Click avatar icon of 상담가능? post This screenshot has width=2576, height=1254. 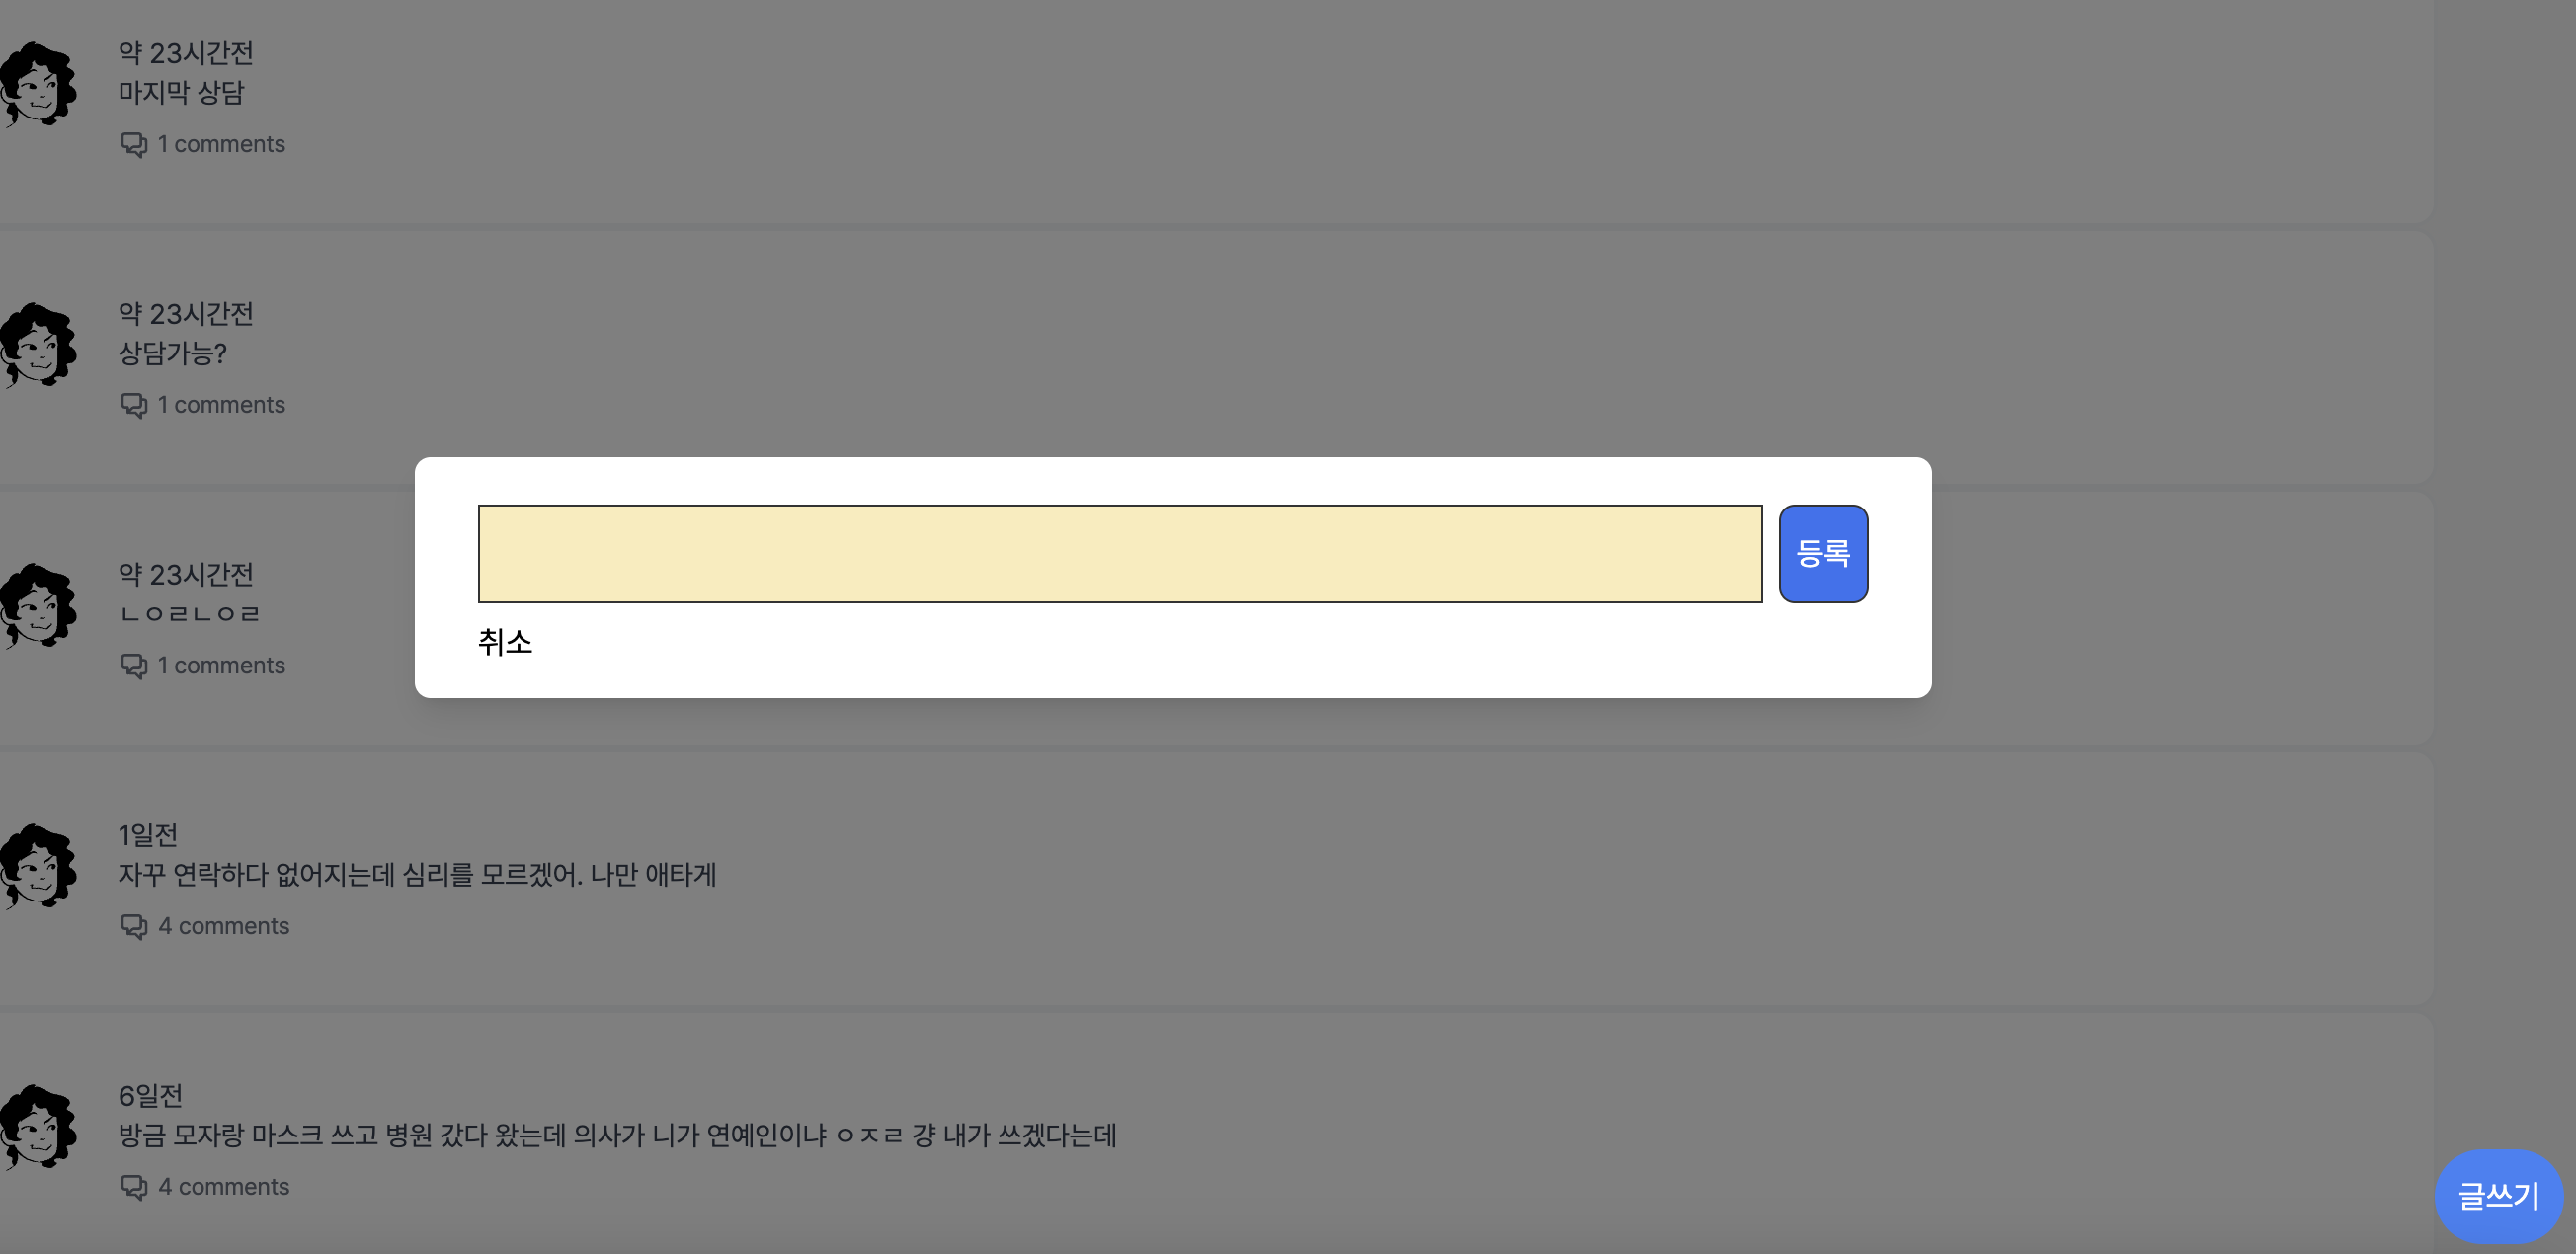[39, 345]
